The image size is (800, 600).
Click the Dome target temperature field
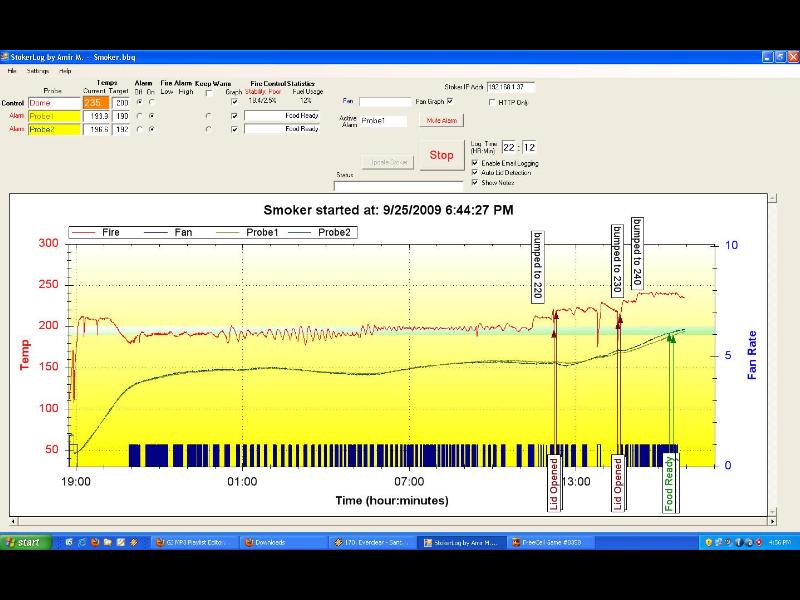[x=120, y=103]
